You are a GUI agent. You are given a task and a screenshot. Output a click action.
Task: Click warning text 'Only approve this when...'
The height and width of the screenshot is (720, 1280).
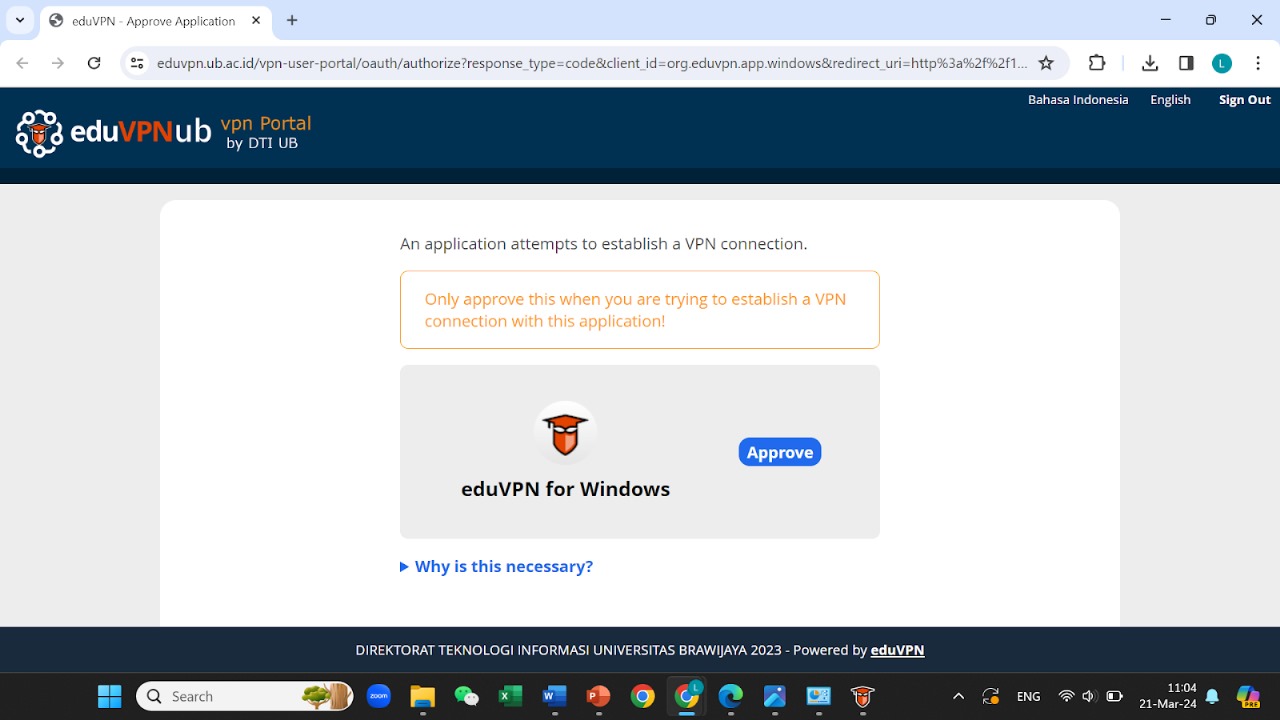pos(635,310)
